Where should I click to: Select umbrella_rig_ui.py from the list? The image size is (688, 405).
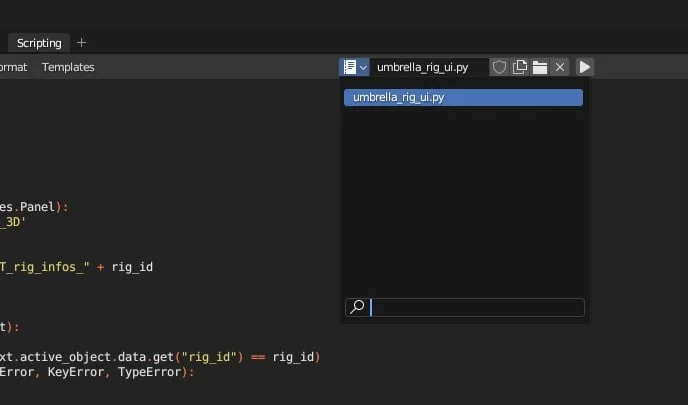(463, 97)
